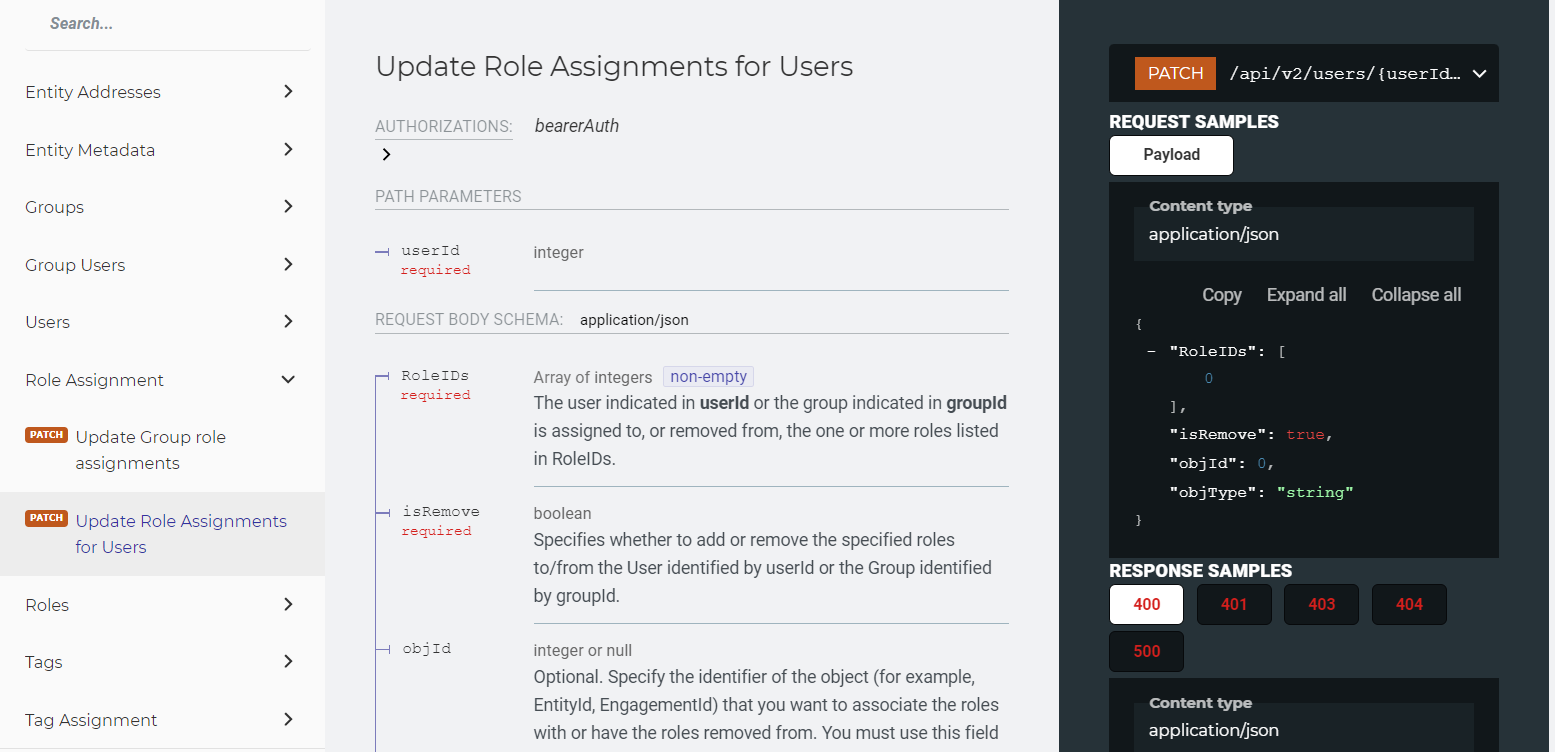Click the PATCH badge beside "Update Role Assignments for Users"
Screen dimensions: 1555x752
[46, 518]
